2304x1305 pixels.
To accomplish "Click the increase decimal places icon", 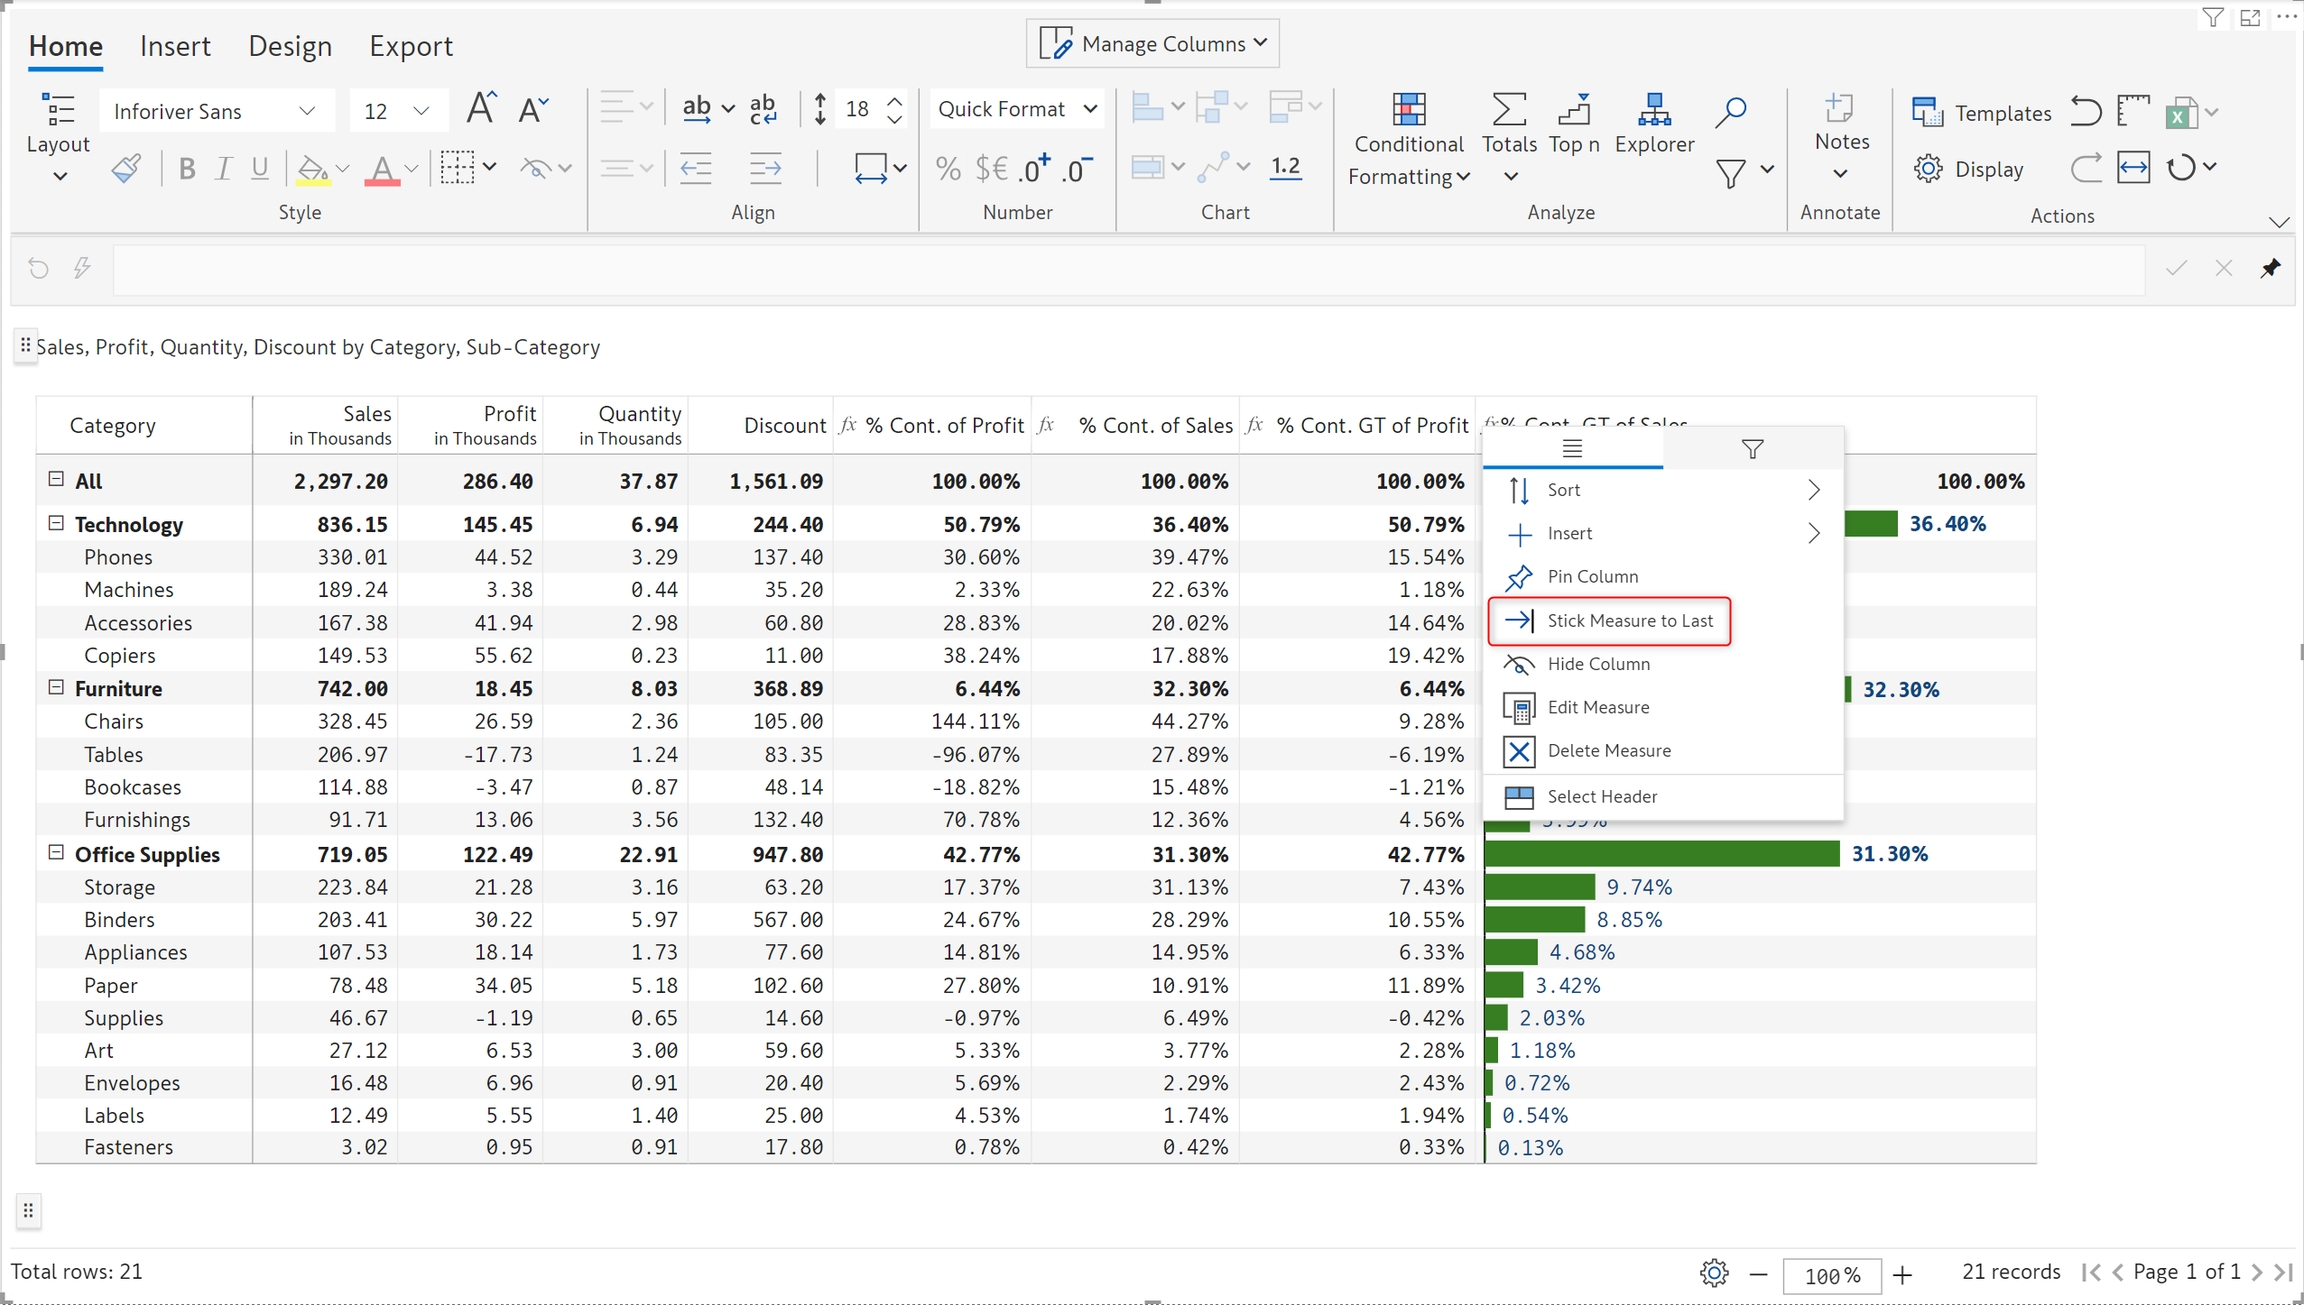I will pos(1034,169).
